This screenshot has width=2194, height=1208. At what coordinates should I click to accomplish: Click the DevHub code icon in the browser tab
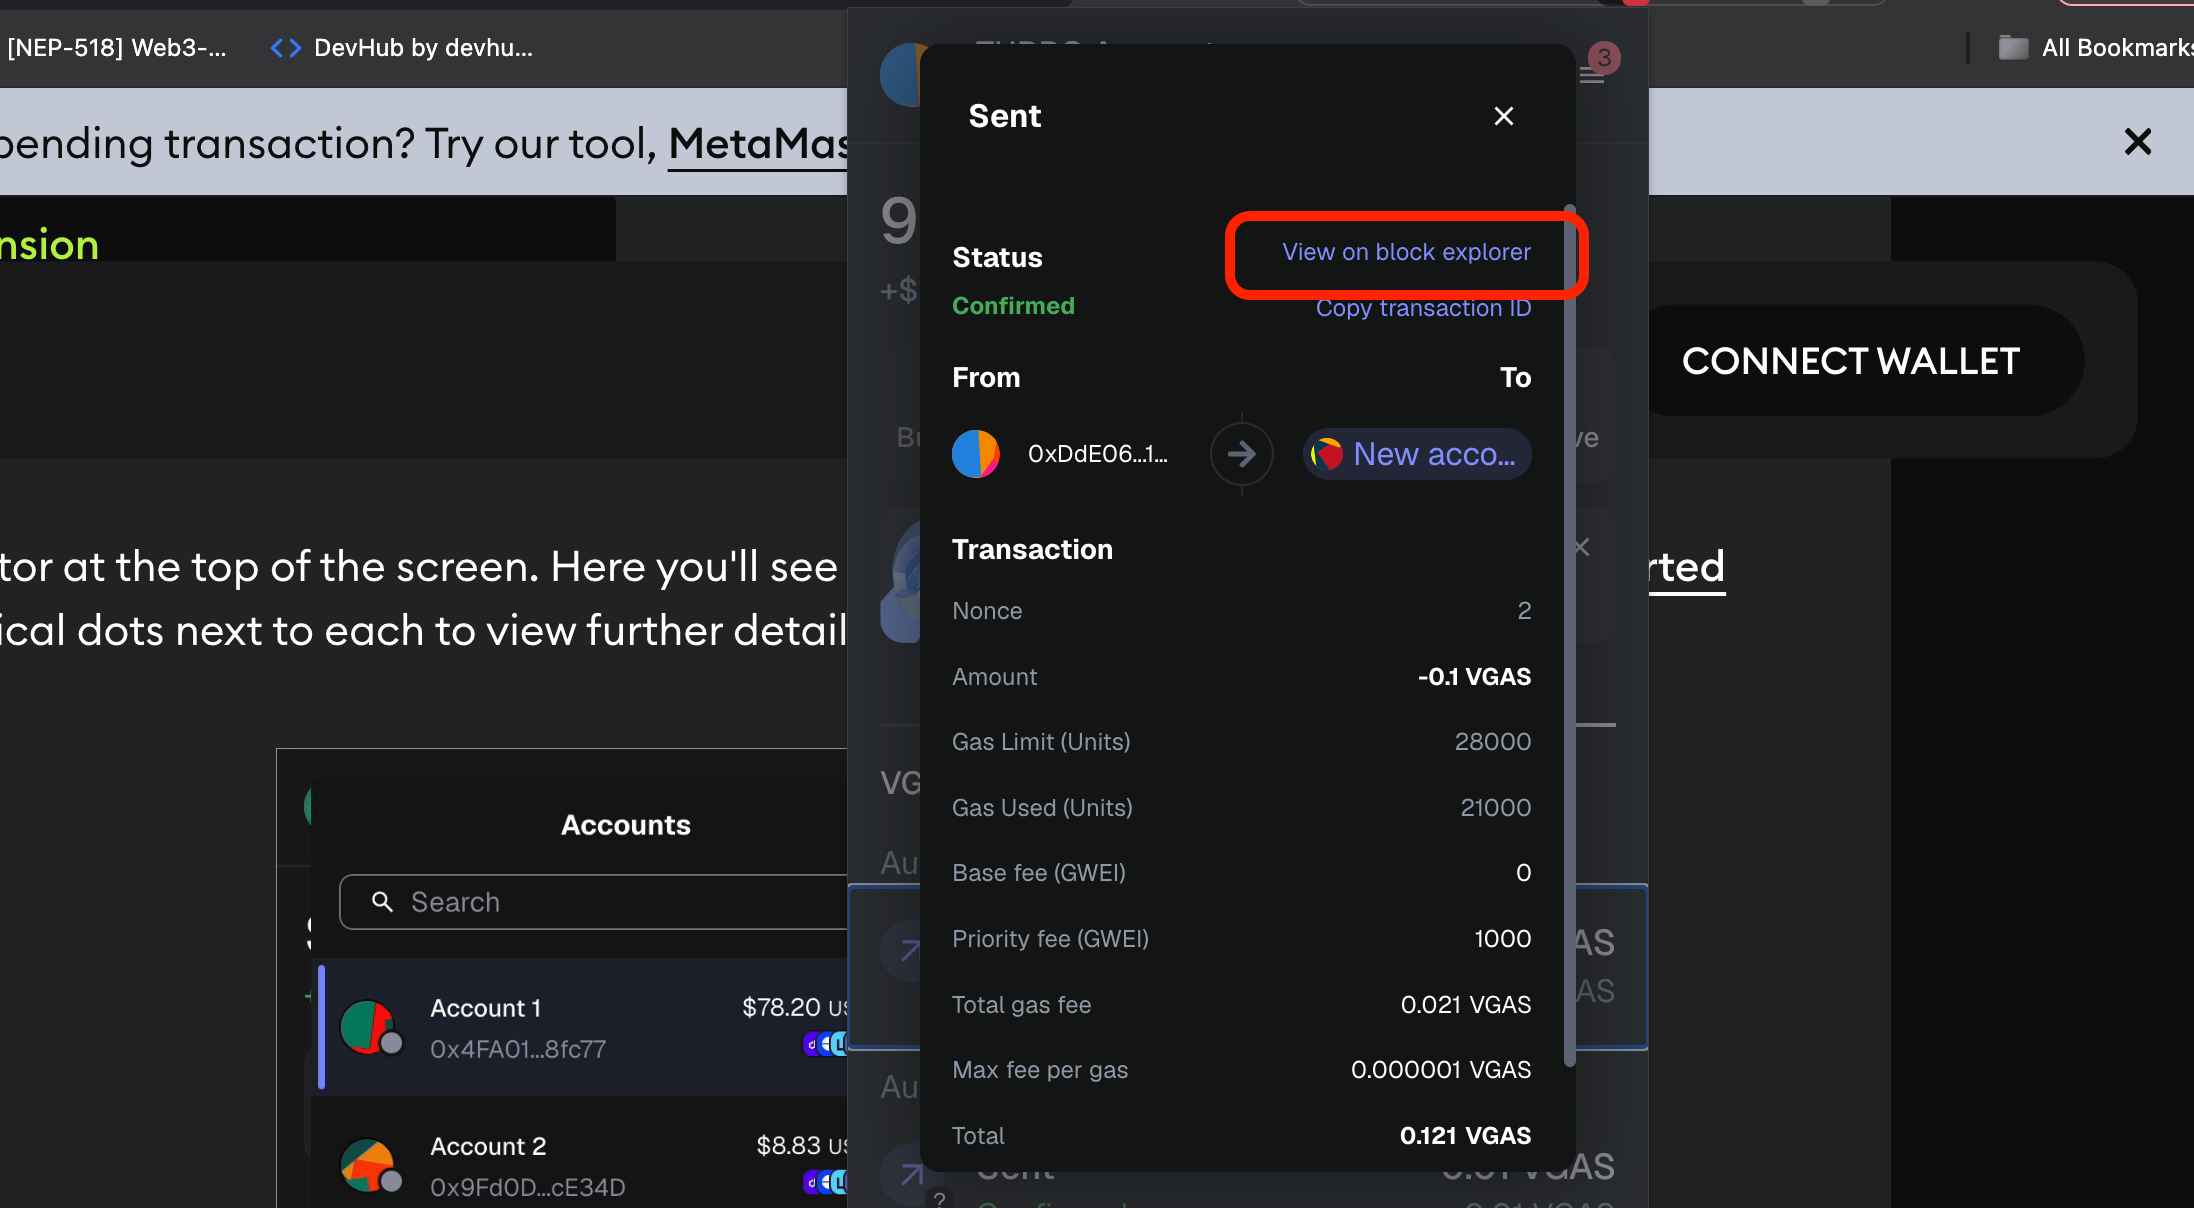click(284, 47)
